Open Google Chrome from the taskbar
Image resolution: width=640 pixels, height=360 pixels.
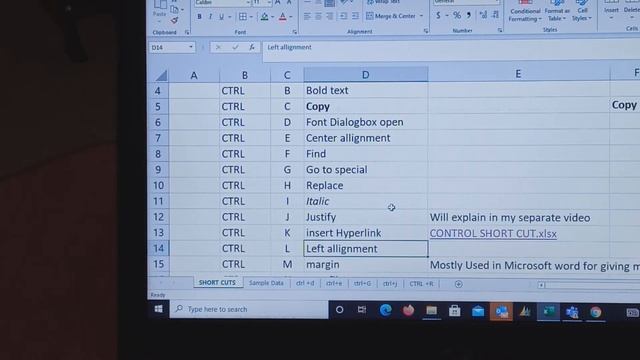click(x=596, y=312)
